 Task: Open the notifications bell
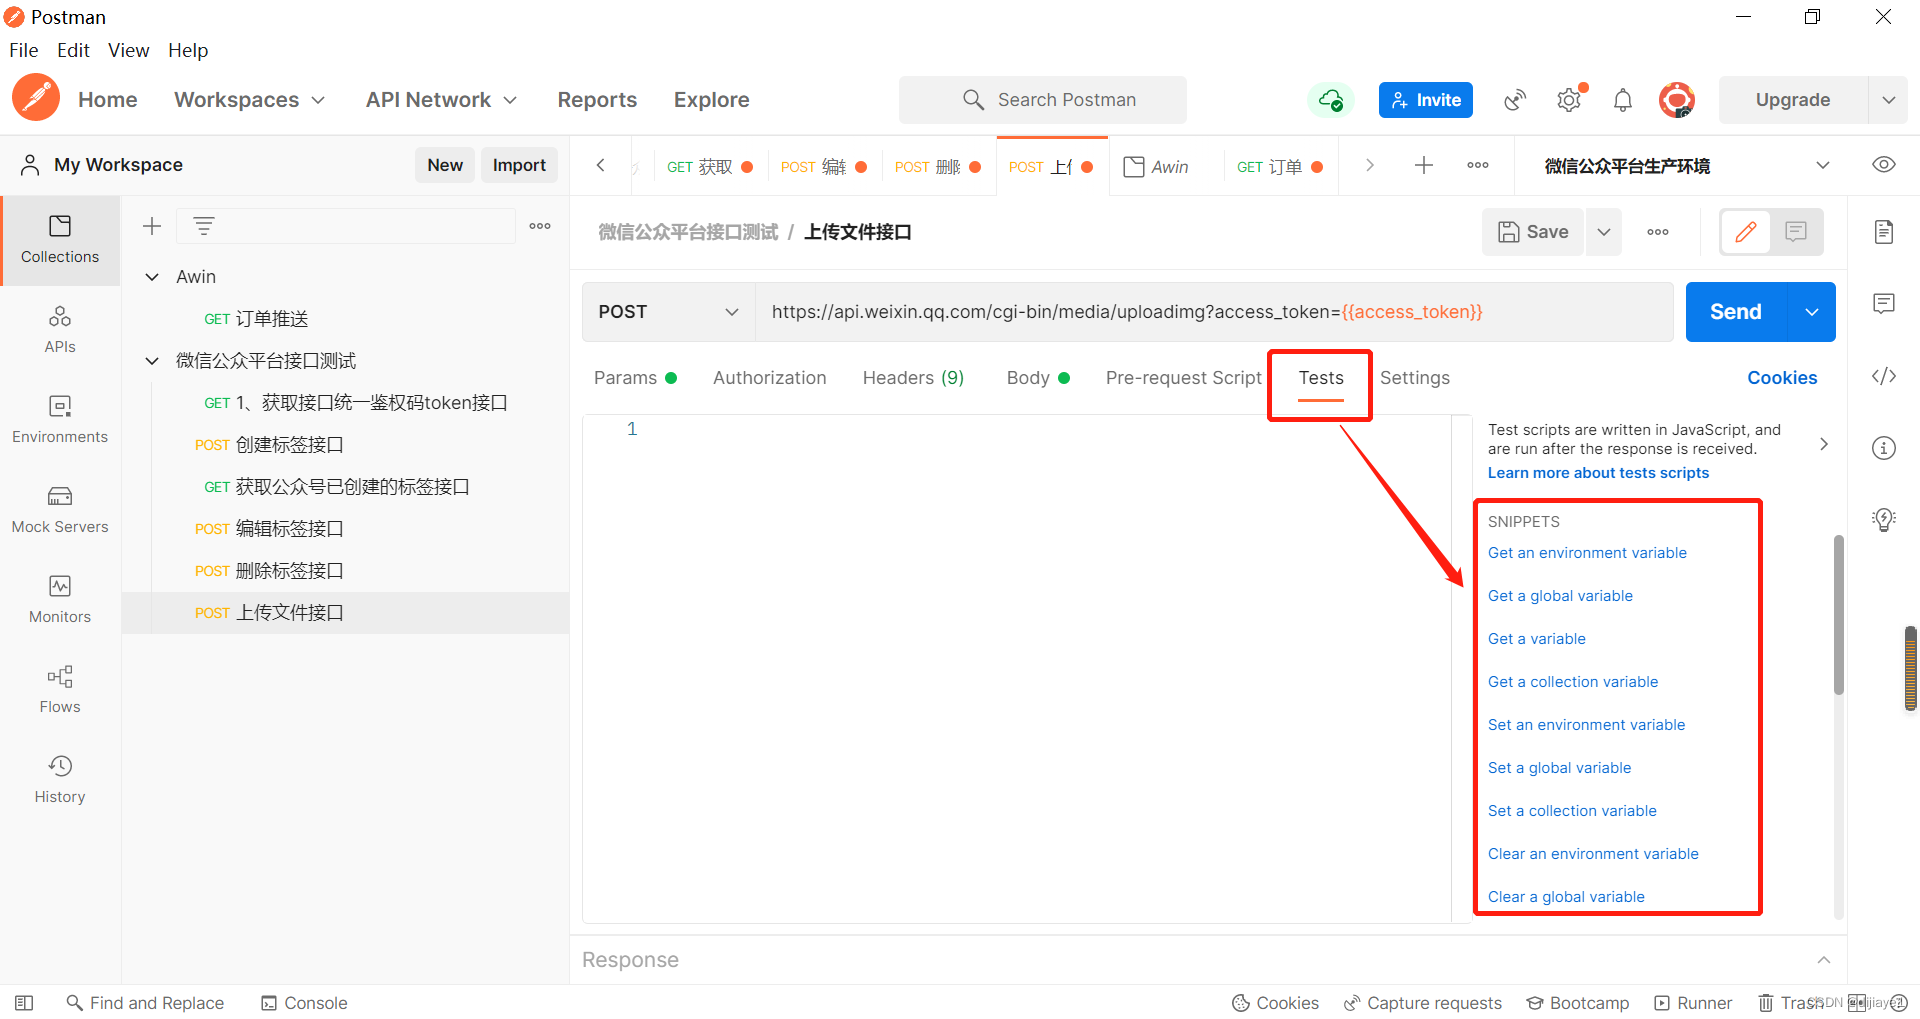click(x=1623, y=100)
